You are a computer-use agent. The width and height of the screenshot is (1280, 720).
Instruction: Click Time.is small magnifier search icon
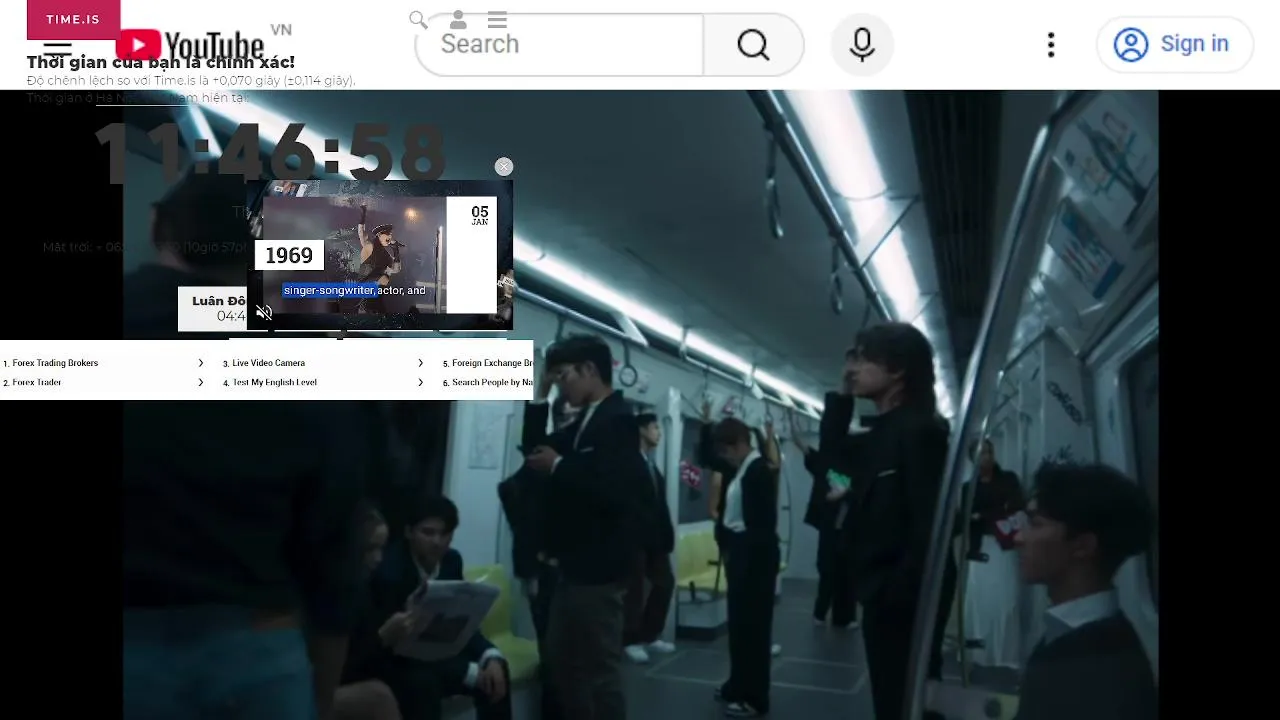pyautogui.click(x=418, y=20)
